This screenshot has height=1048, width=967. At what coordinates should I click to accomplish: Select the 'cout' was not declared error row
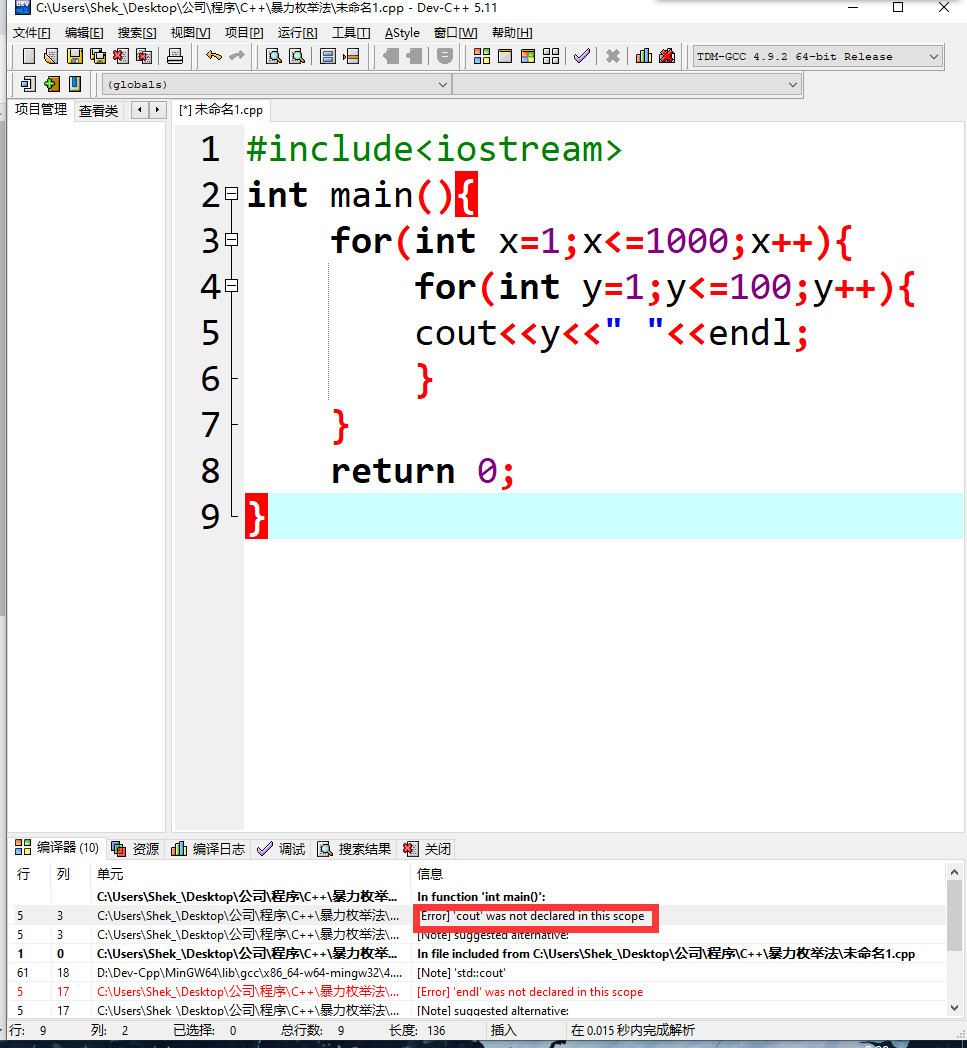tap(478, 916)
